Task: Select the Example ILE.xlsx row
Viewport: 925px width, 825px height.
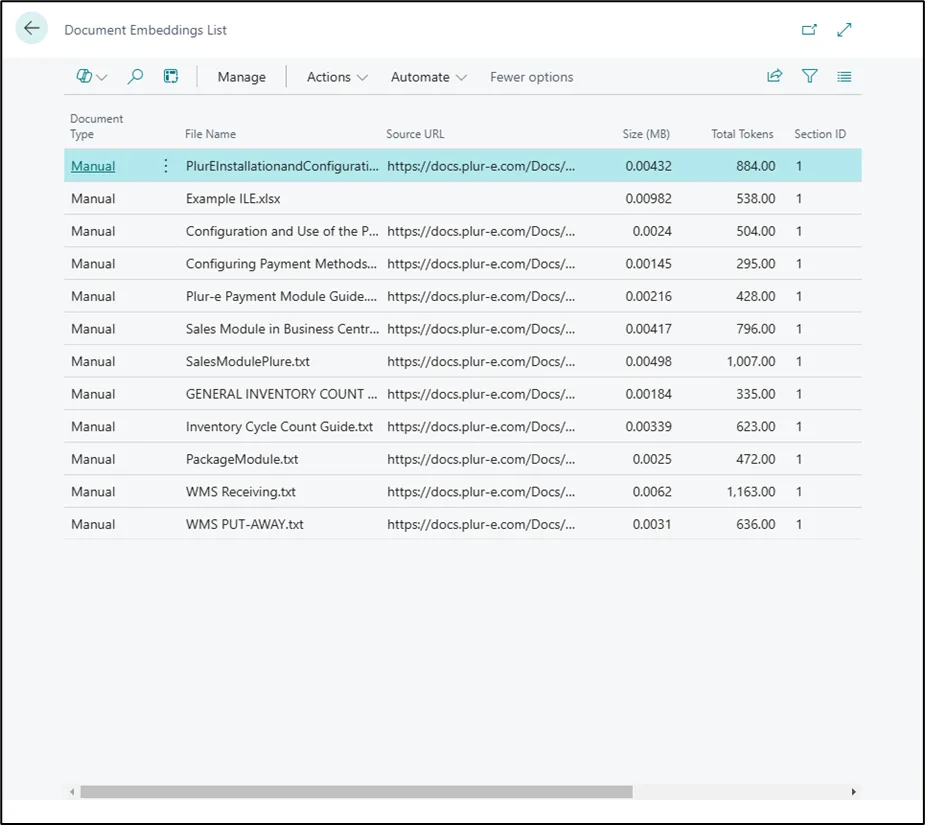Action: [462, 198]
